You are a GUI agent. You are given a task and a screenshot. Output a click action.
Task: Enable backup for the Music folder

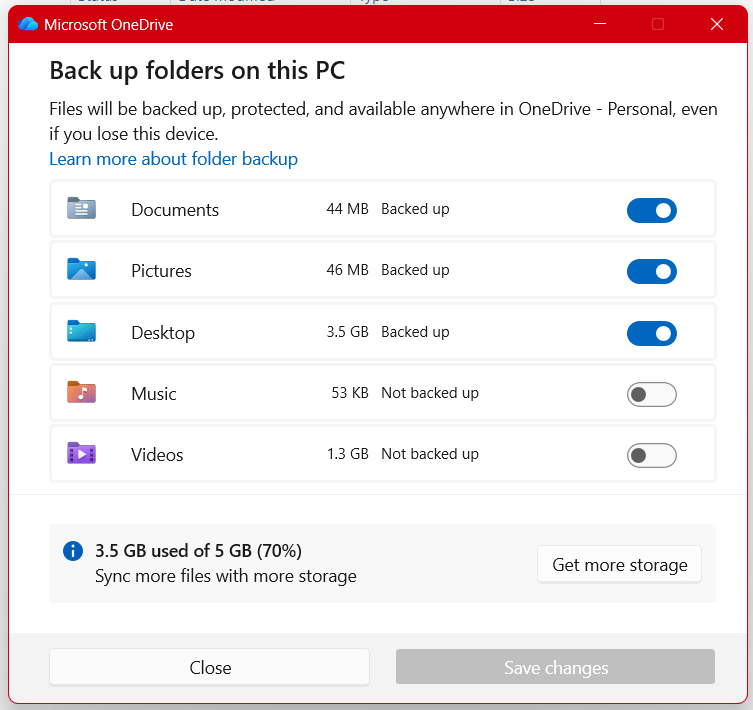coord(652,394)
